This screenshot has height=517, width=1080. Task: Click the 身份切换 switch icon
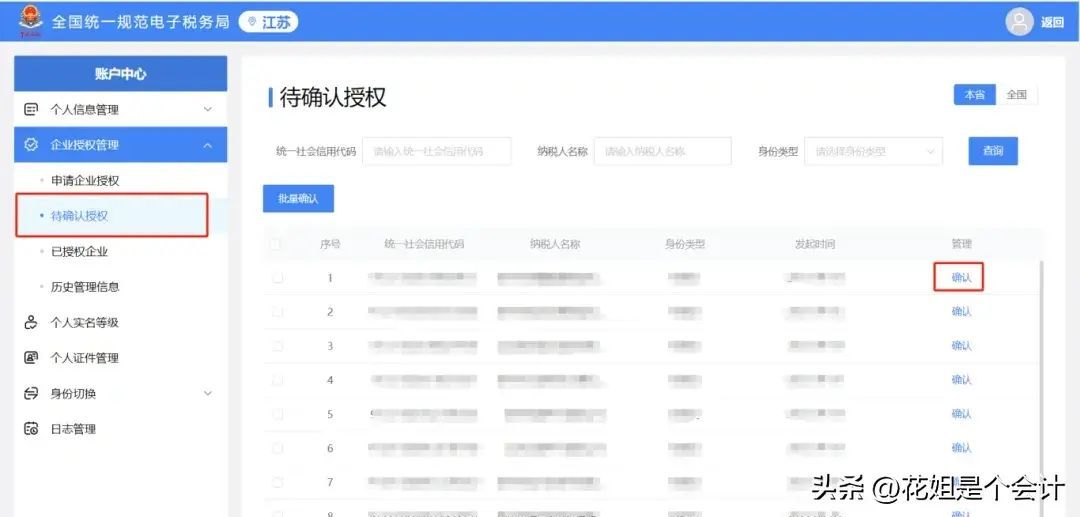point(31,394)
